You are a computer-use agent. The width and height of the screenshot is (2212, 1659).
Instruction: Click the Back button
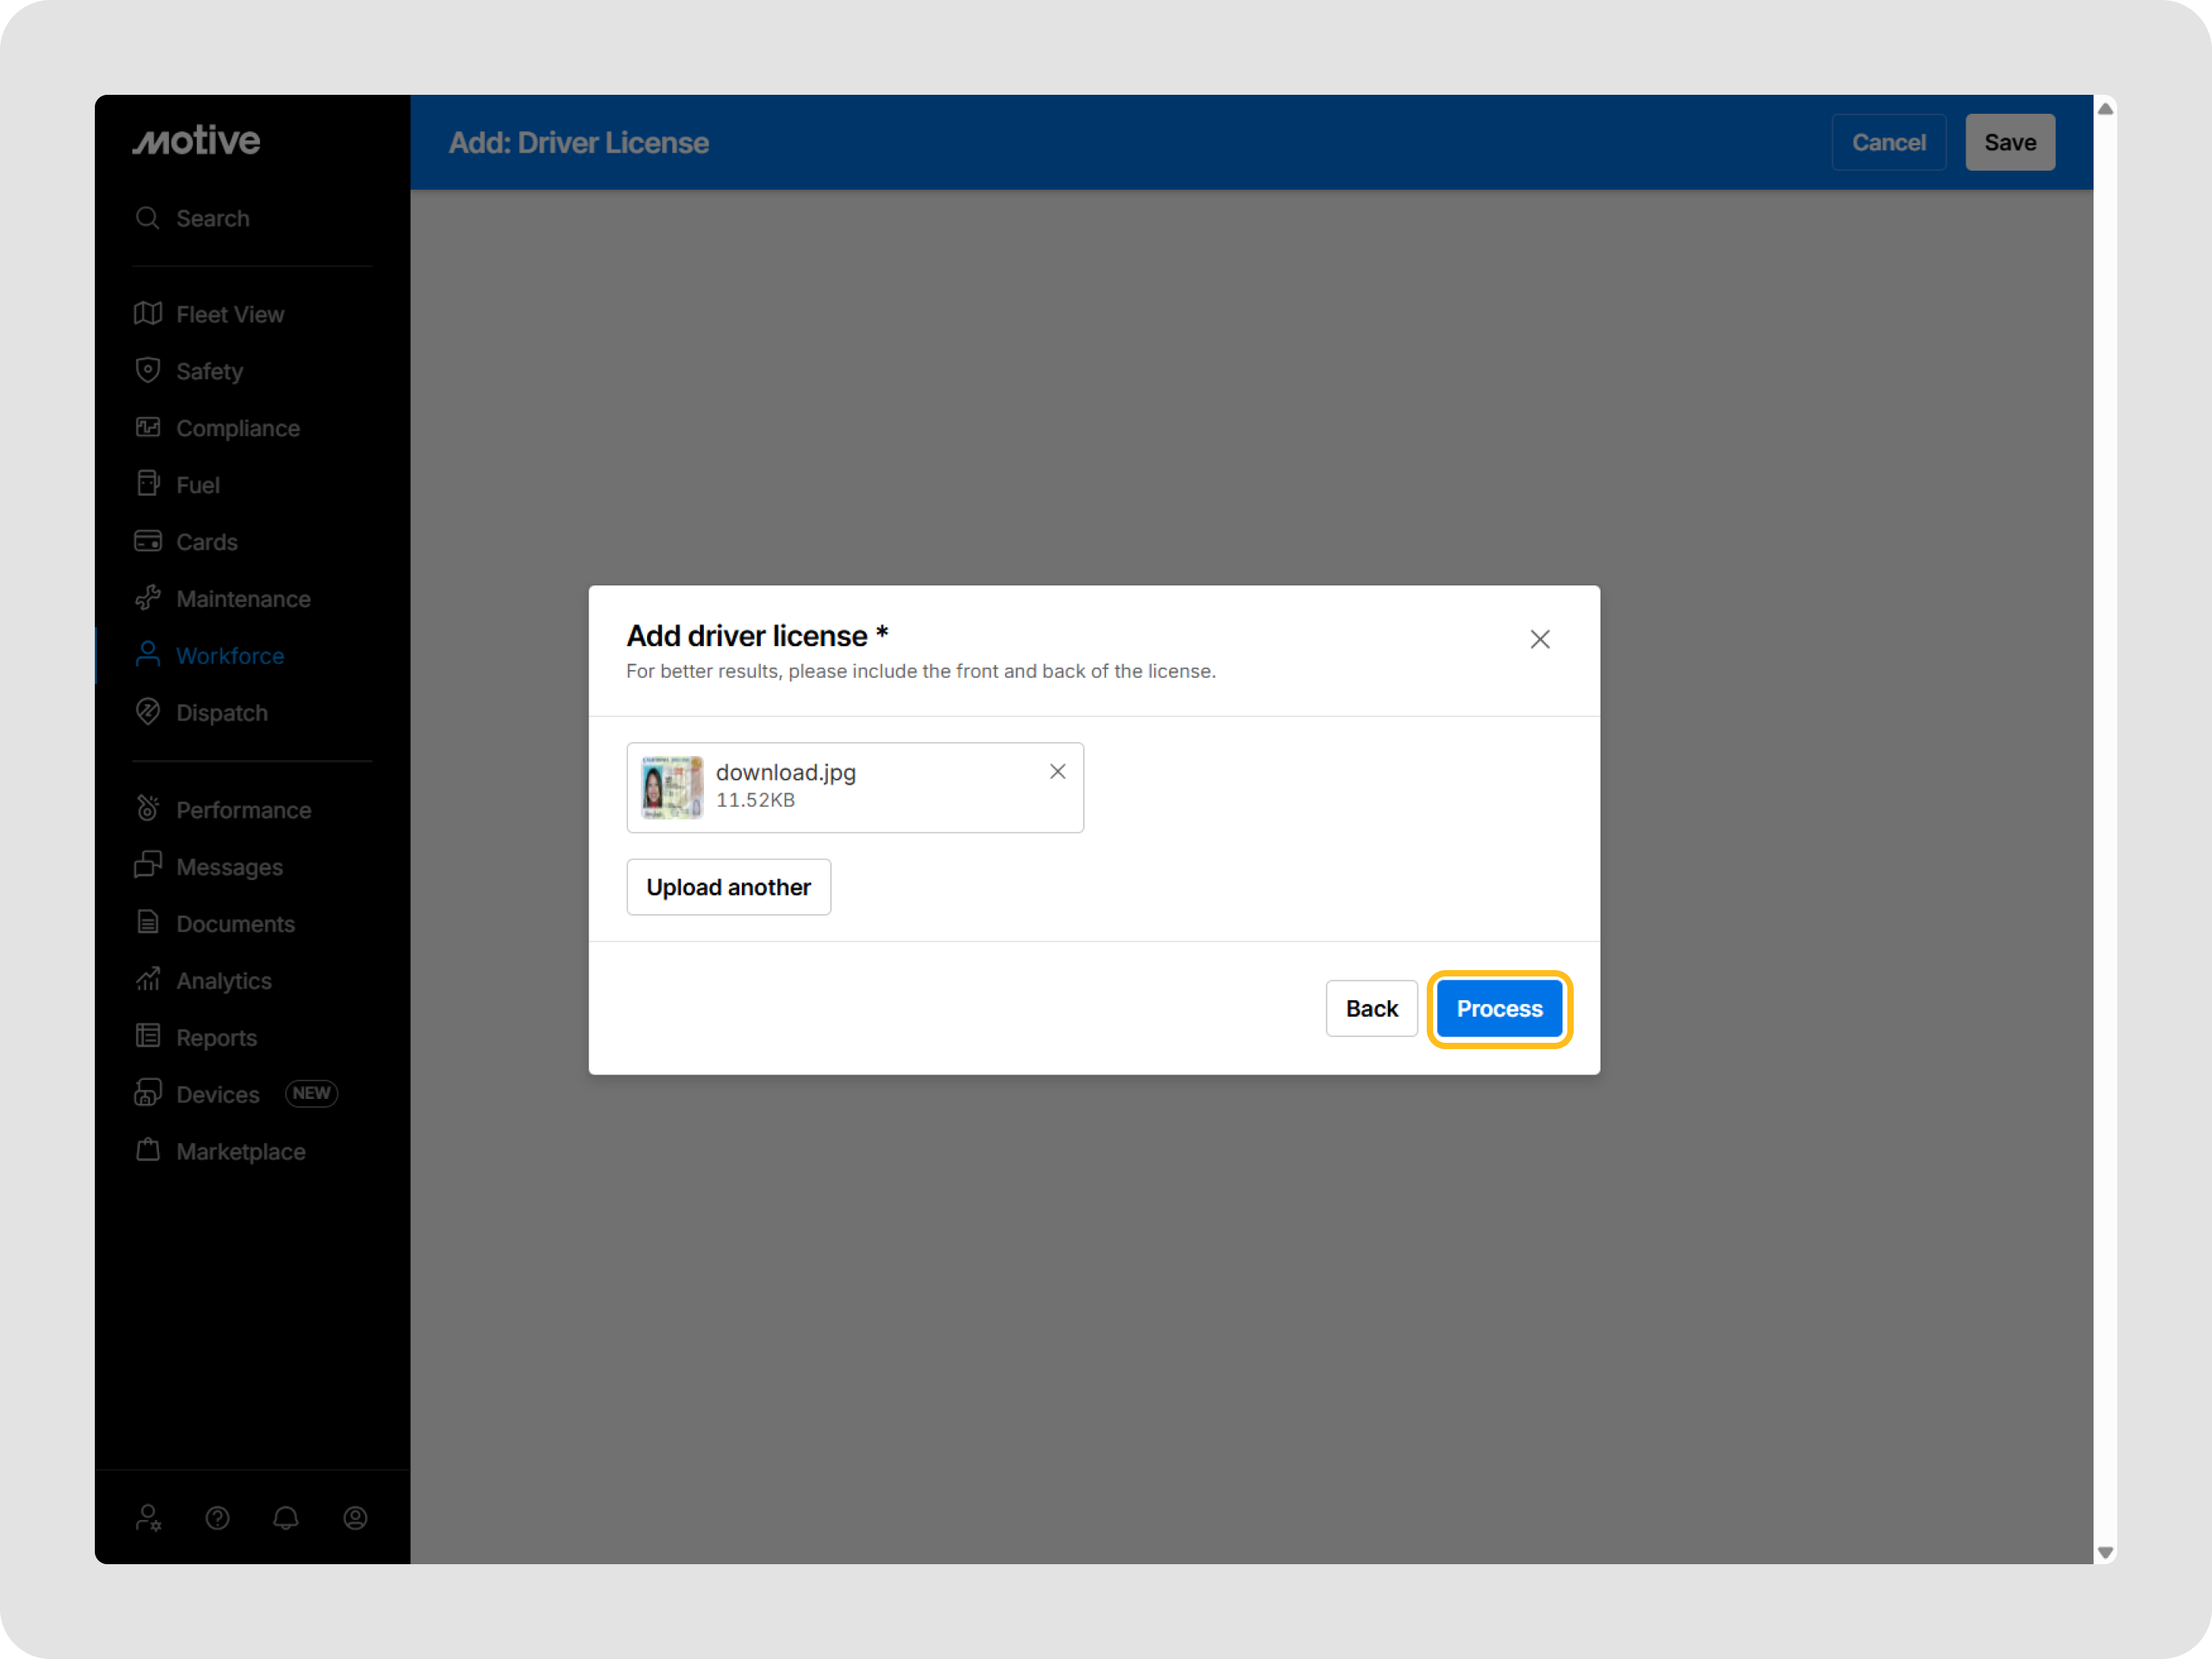click(x=1371, y=1008)
